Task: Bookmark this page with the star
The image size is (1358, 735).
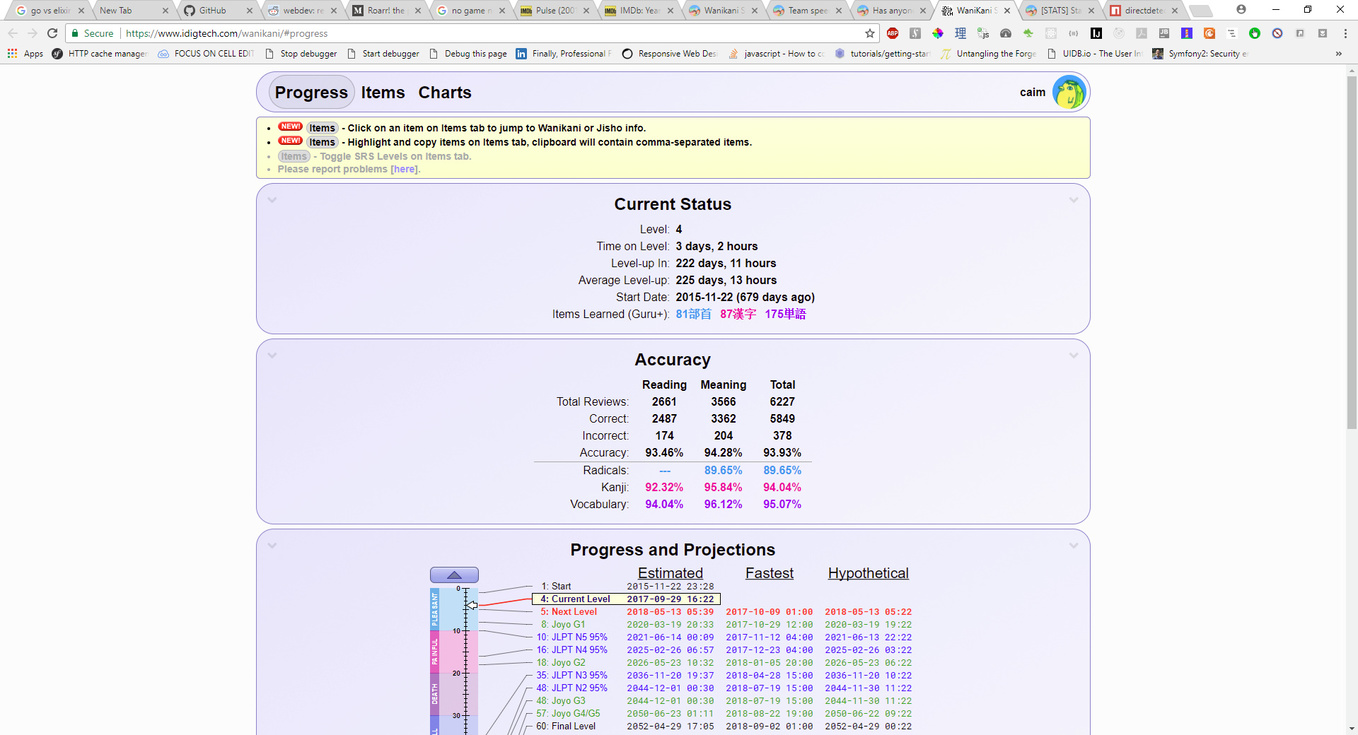Action: 870,33
